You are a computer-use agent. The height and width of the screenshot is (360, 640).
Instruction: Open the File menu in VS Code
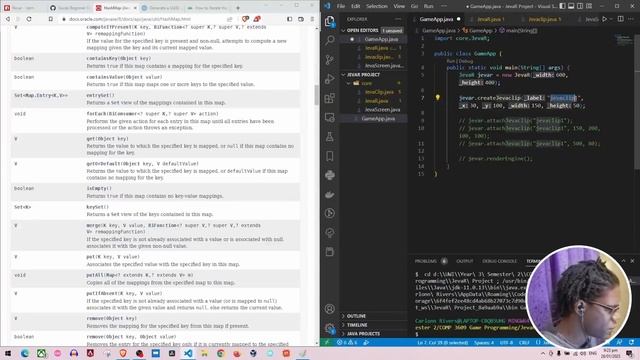click(x=340, y=6)
